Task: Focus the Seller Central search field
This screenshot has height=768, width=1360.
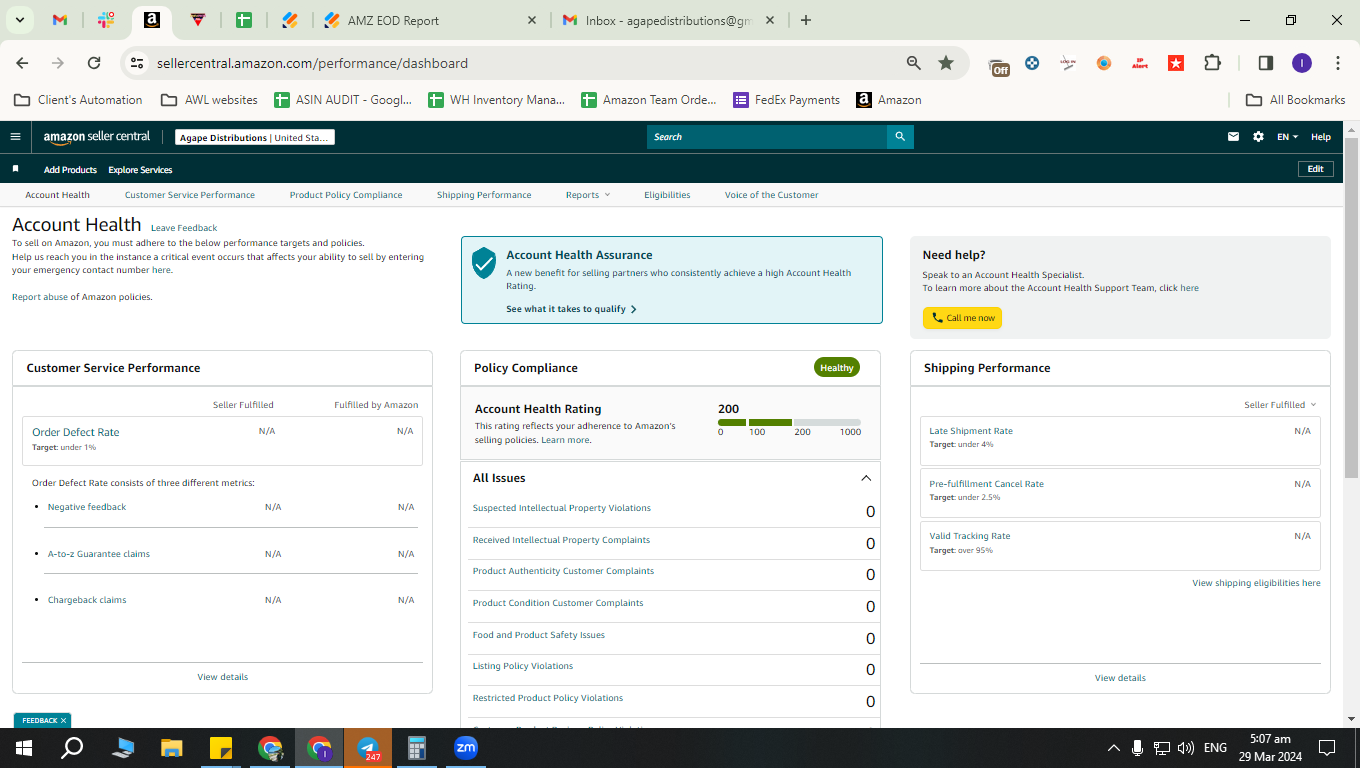Action: (x=767, y=137)
